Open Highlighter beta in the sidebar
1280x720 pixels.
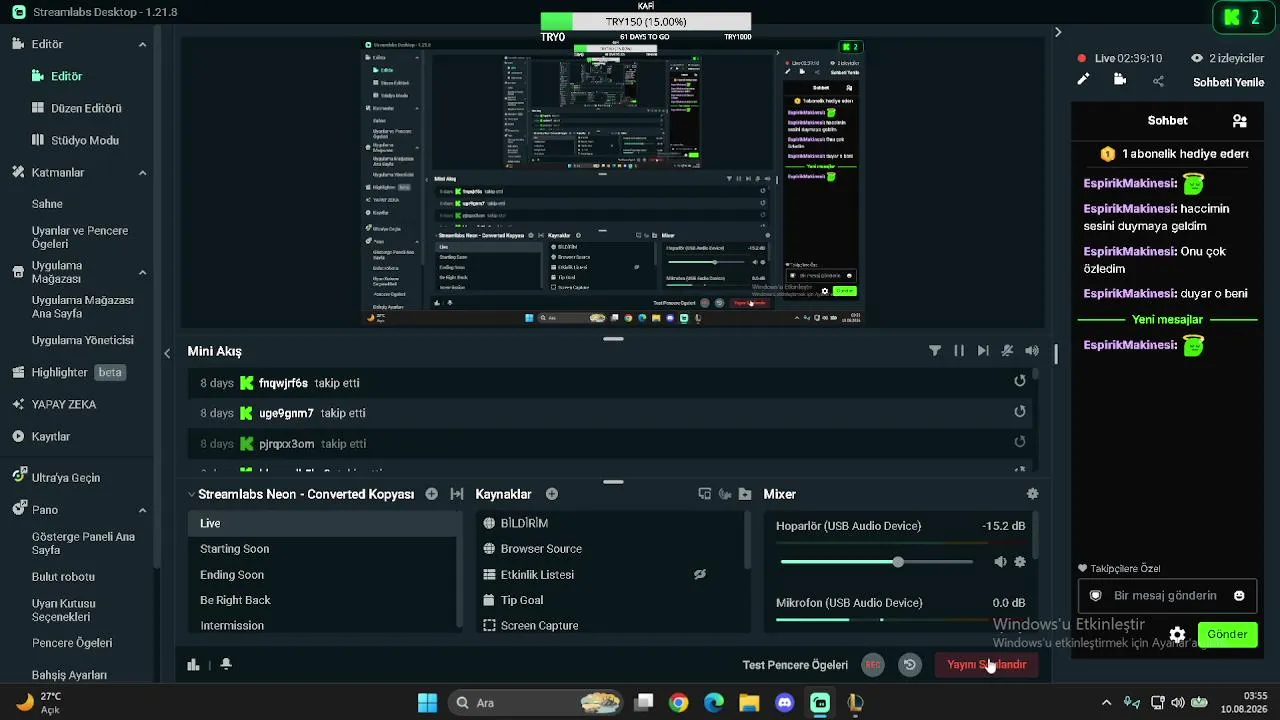pos(67,373)
